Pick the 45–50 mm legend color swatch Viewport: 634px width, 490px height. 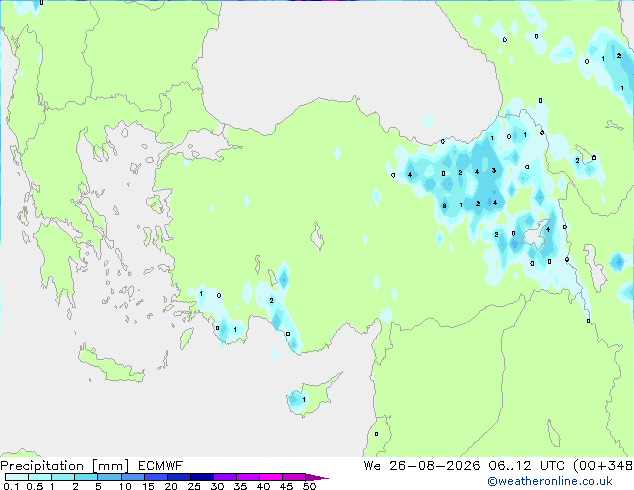coord(294,477)
